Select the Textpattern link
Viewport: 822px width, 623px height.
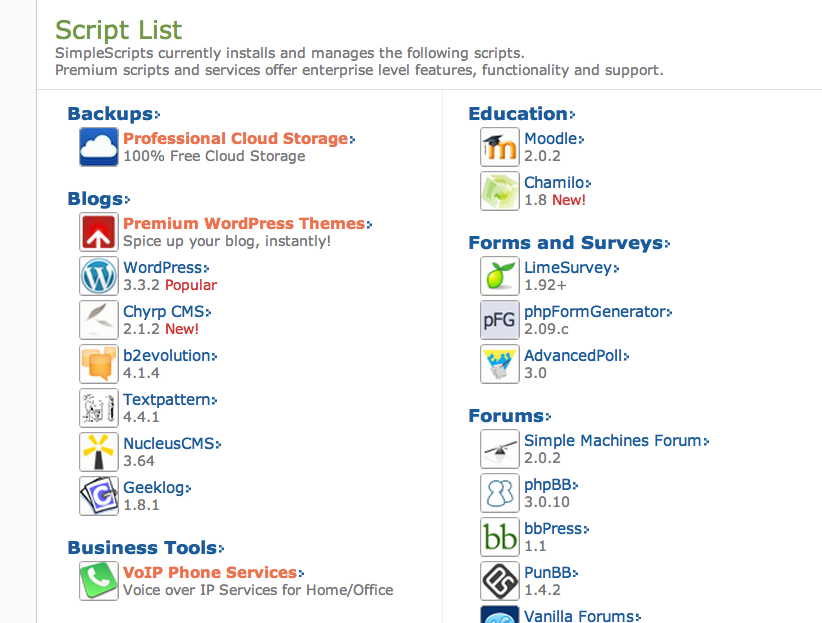pos(170,400)
